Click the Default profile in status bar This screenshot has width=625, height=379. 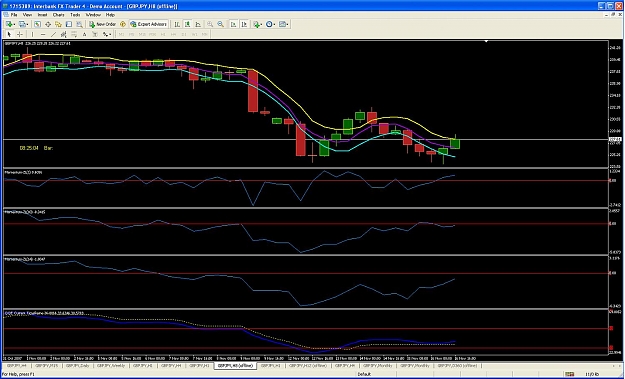[x=364, y=374]
